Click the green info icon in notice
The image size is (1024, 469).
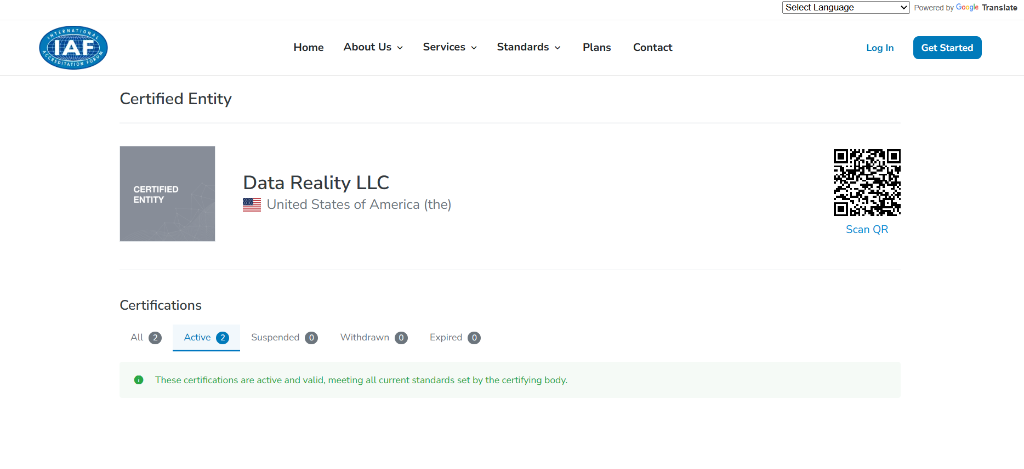click(138, 380)
